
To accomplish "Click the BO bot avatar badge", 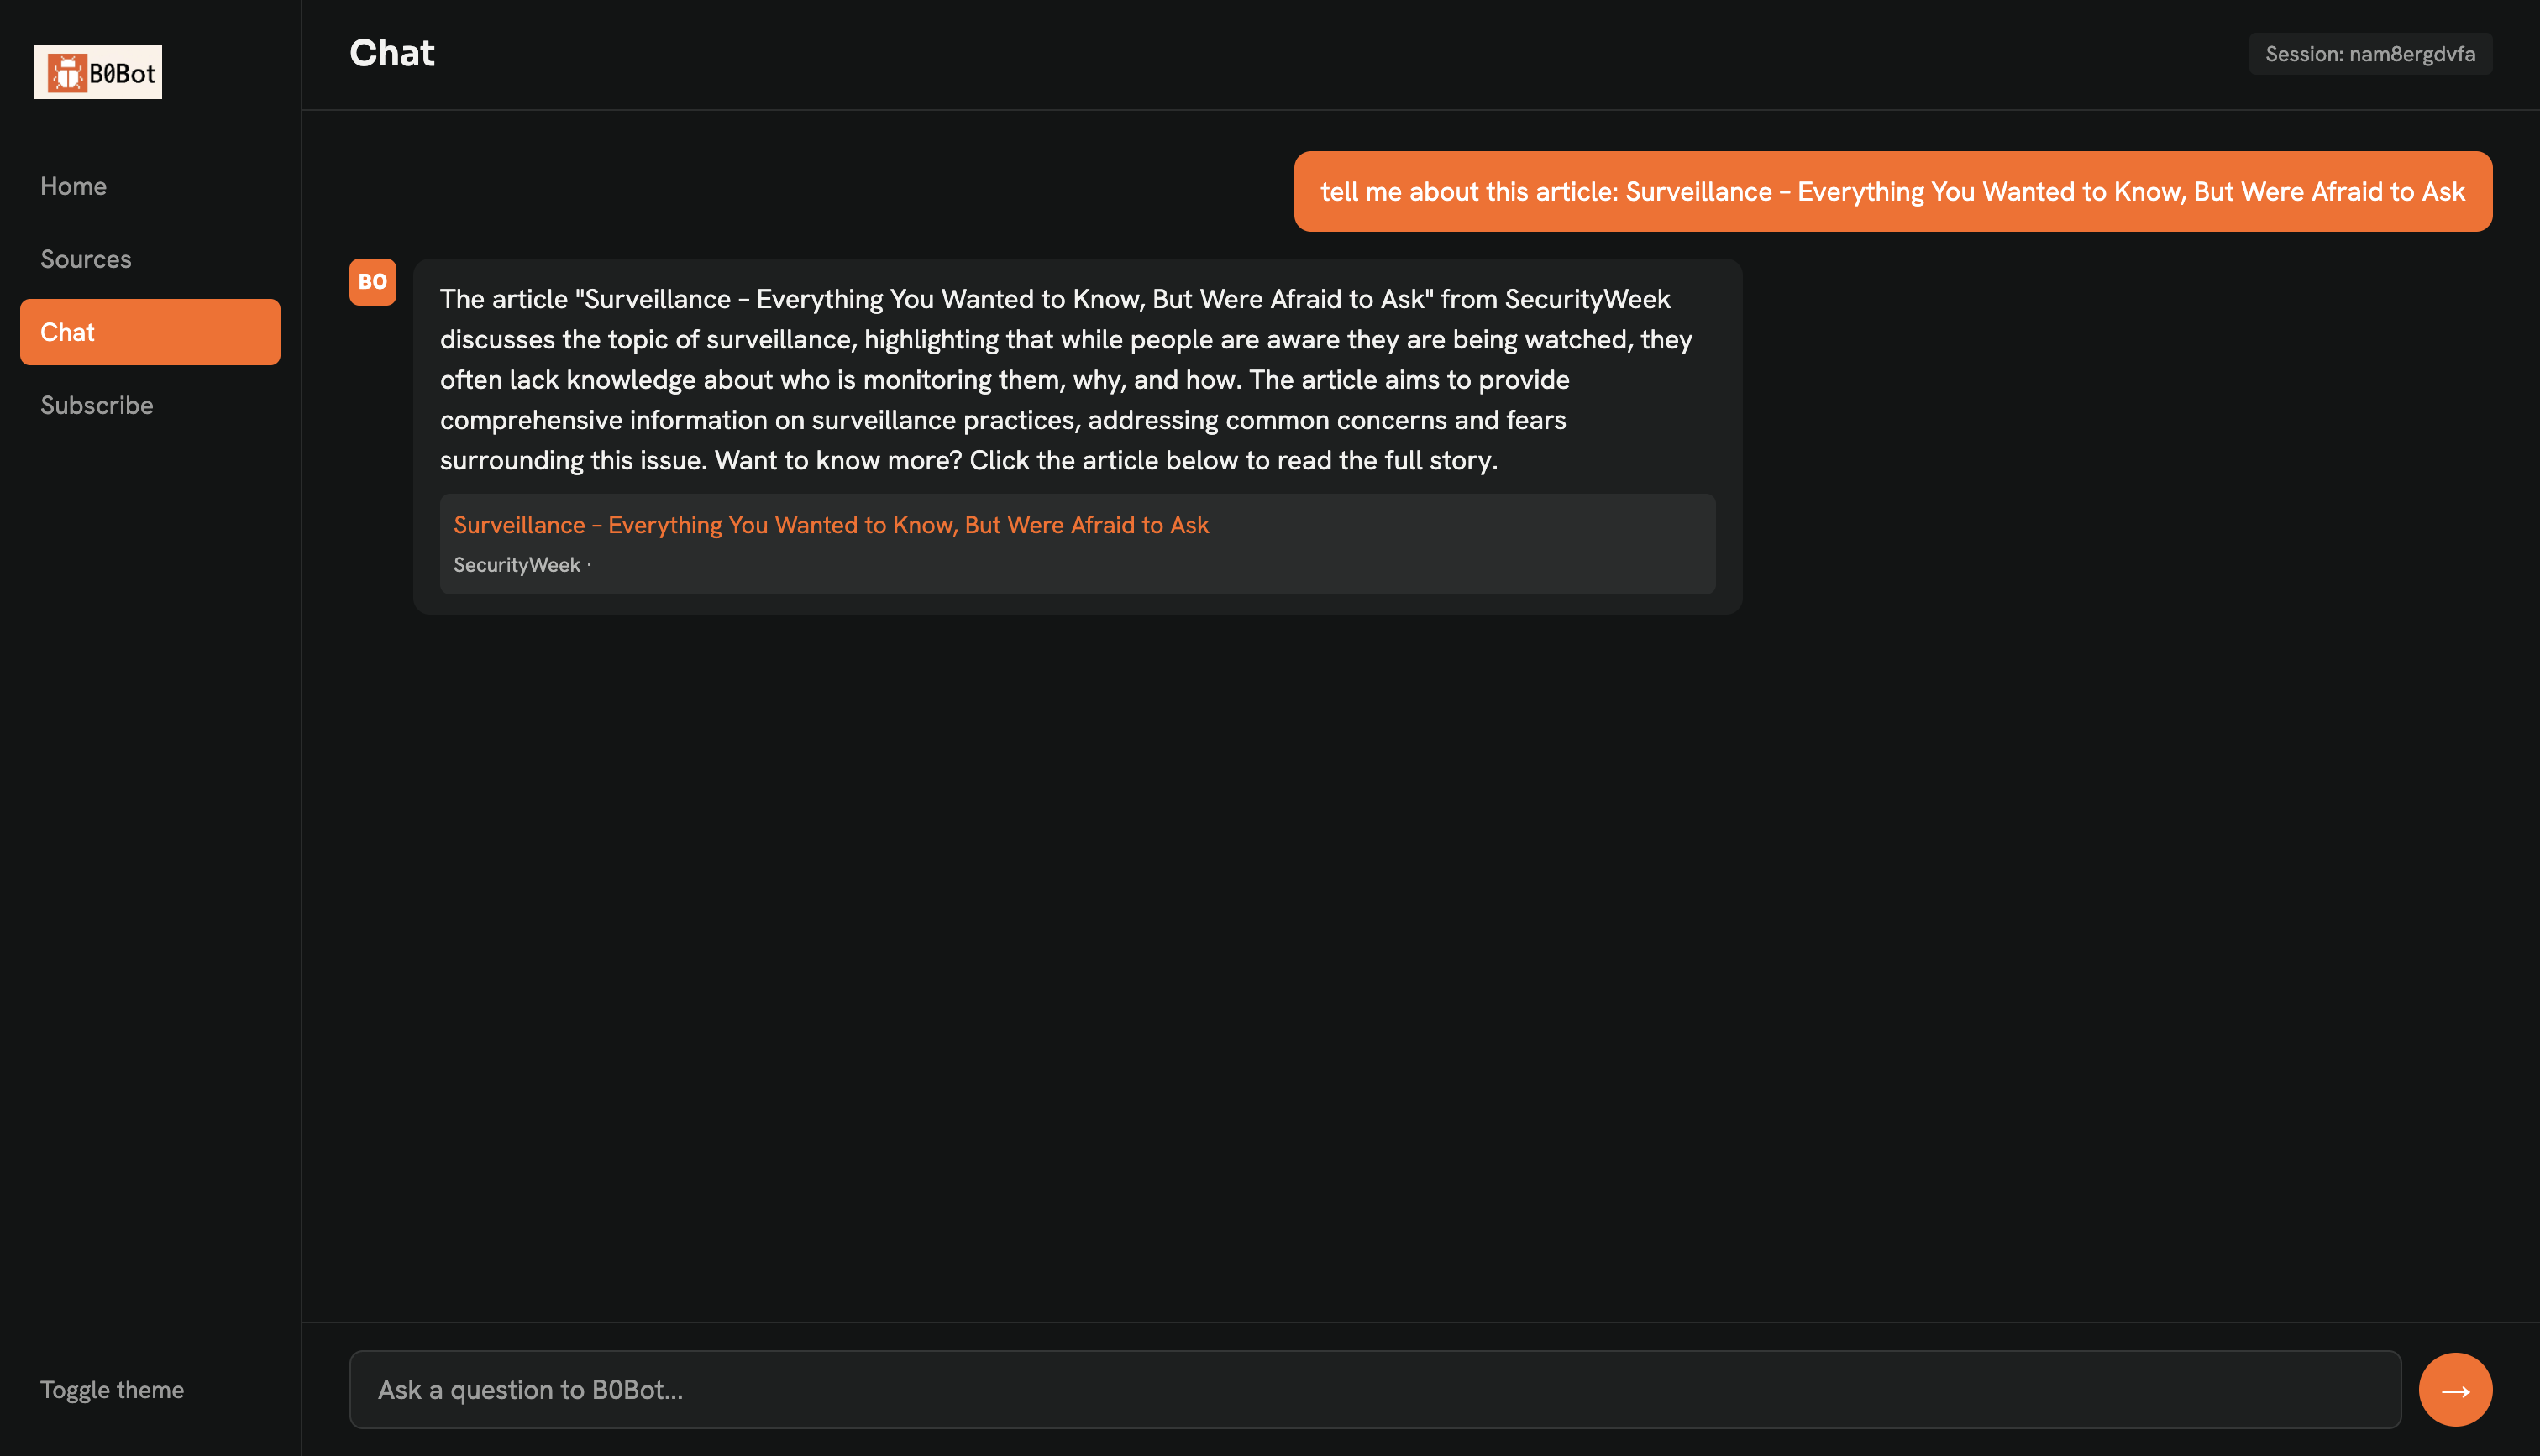I will point(372,282).
